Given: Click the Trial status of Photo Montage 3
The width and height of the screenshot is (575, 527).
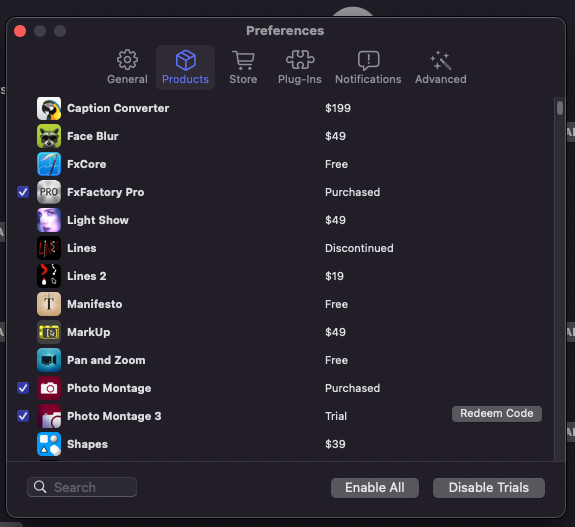Looking at the screenshot, I should (336, 416).
